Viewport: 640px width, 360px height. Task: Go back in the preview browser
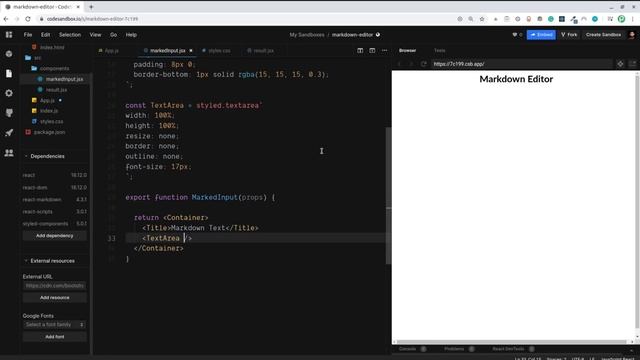(399, 64)
